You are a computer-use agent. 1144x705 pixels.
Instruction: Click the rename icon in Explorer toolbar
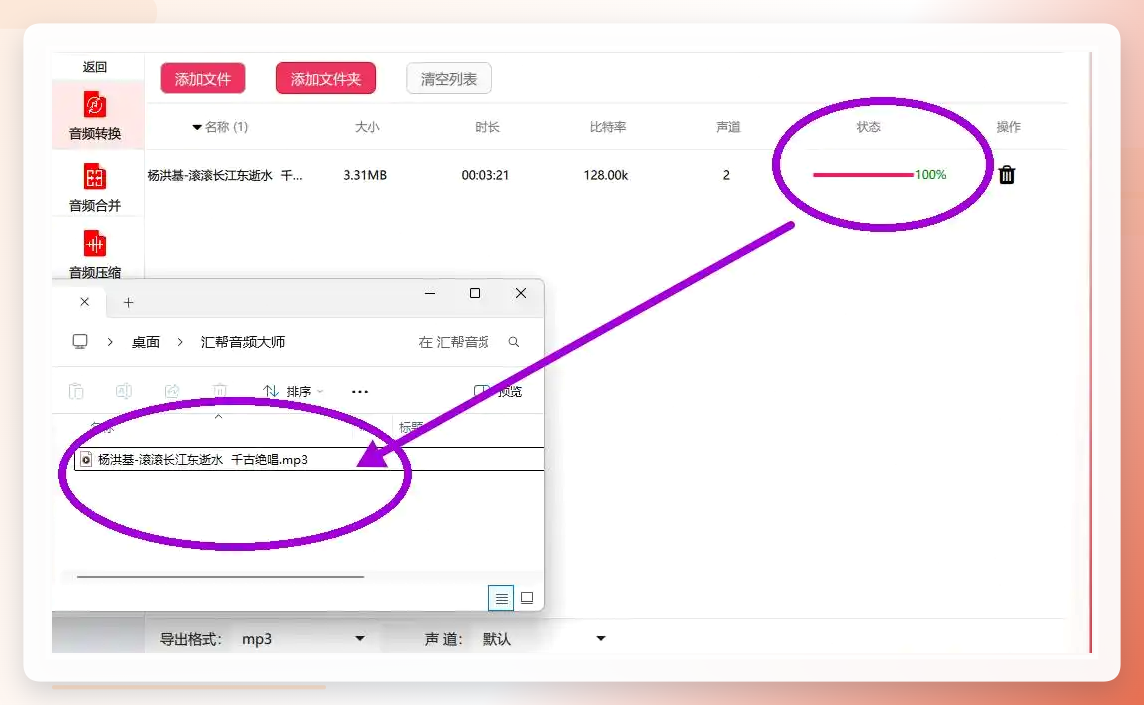click(124, 391)
